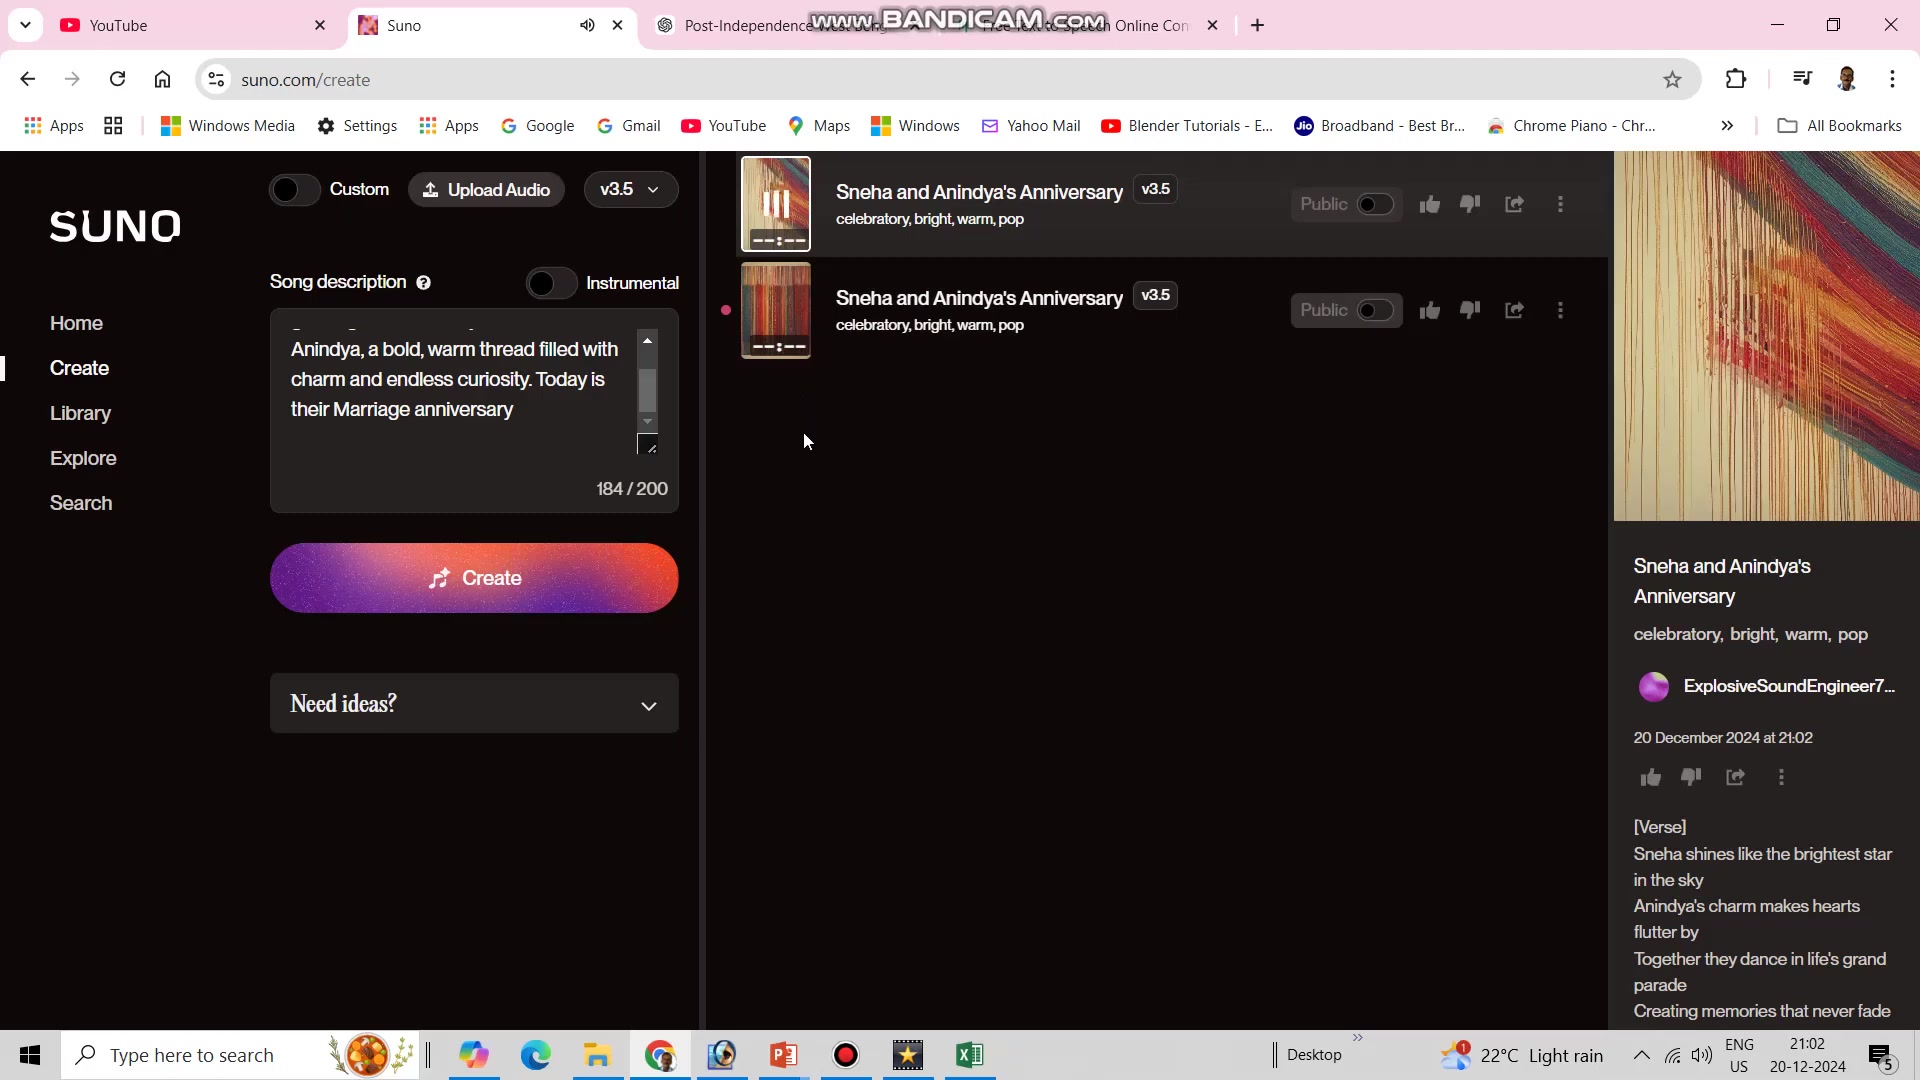Dislike the song in the details panel
Screen dimensions: 1920x1080
tap(1691, 777)
